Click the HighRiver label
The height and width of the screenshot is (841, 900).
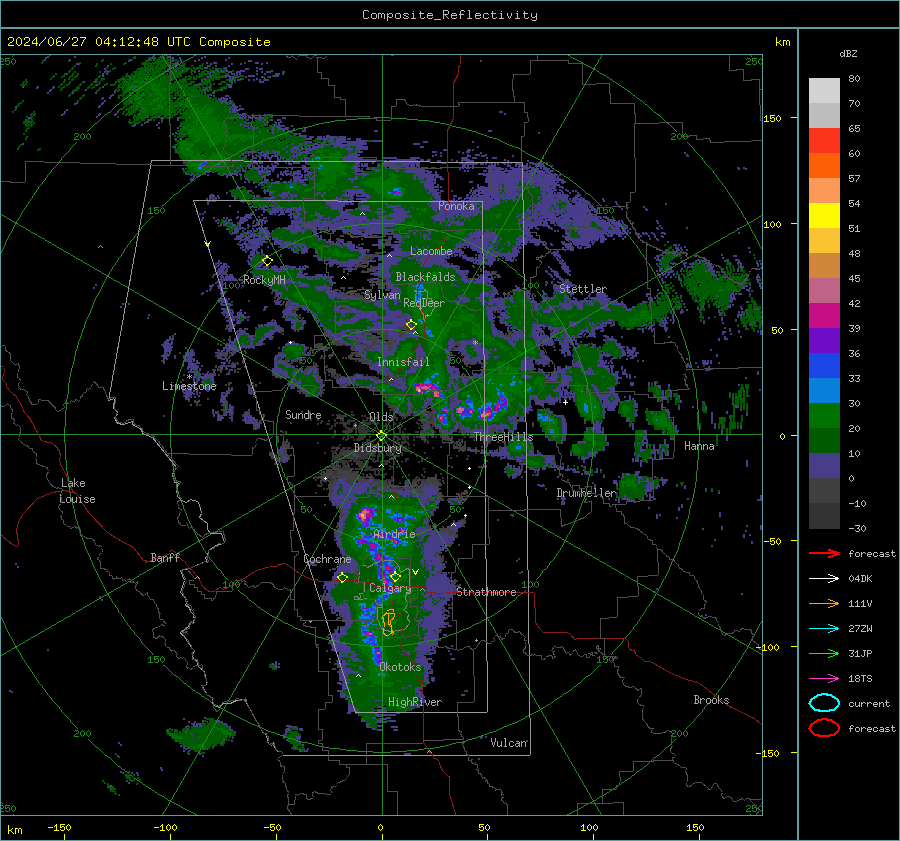pyautogui.click(x=415, y=702)
